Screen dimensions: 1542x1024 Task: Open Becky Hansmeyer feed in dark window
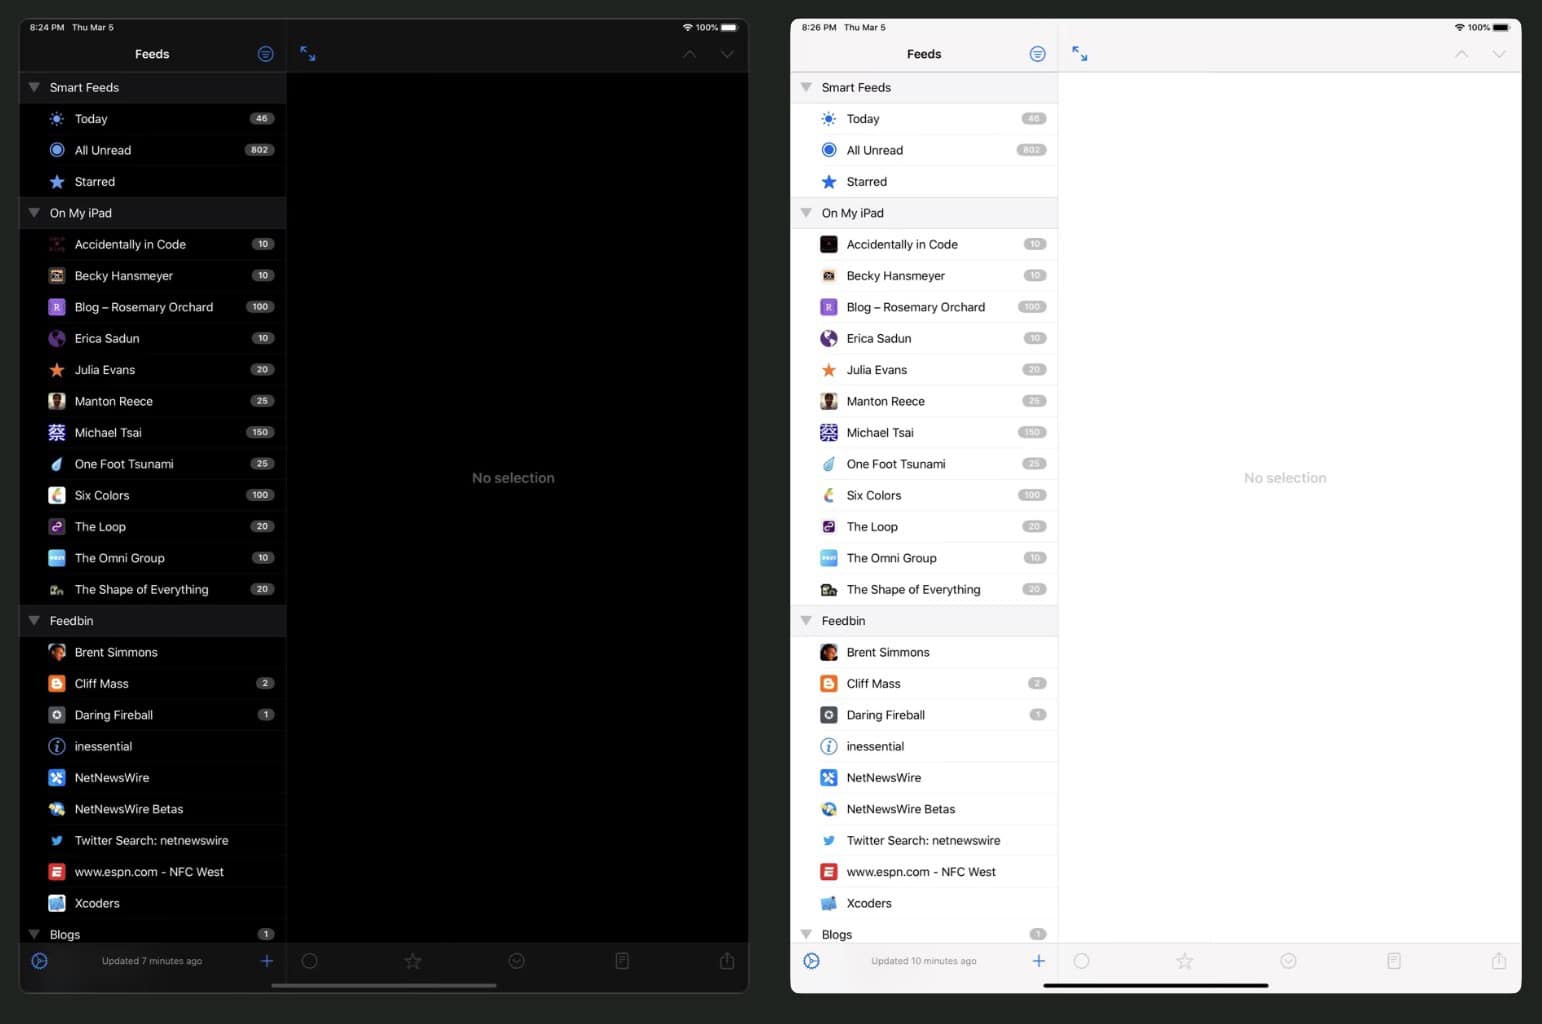[153, 276]
